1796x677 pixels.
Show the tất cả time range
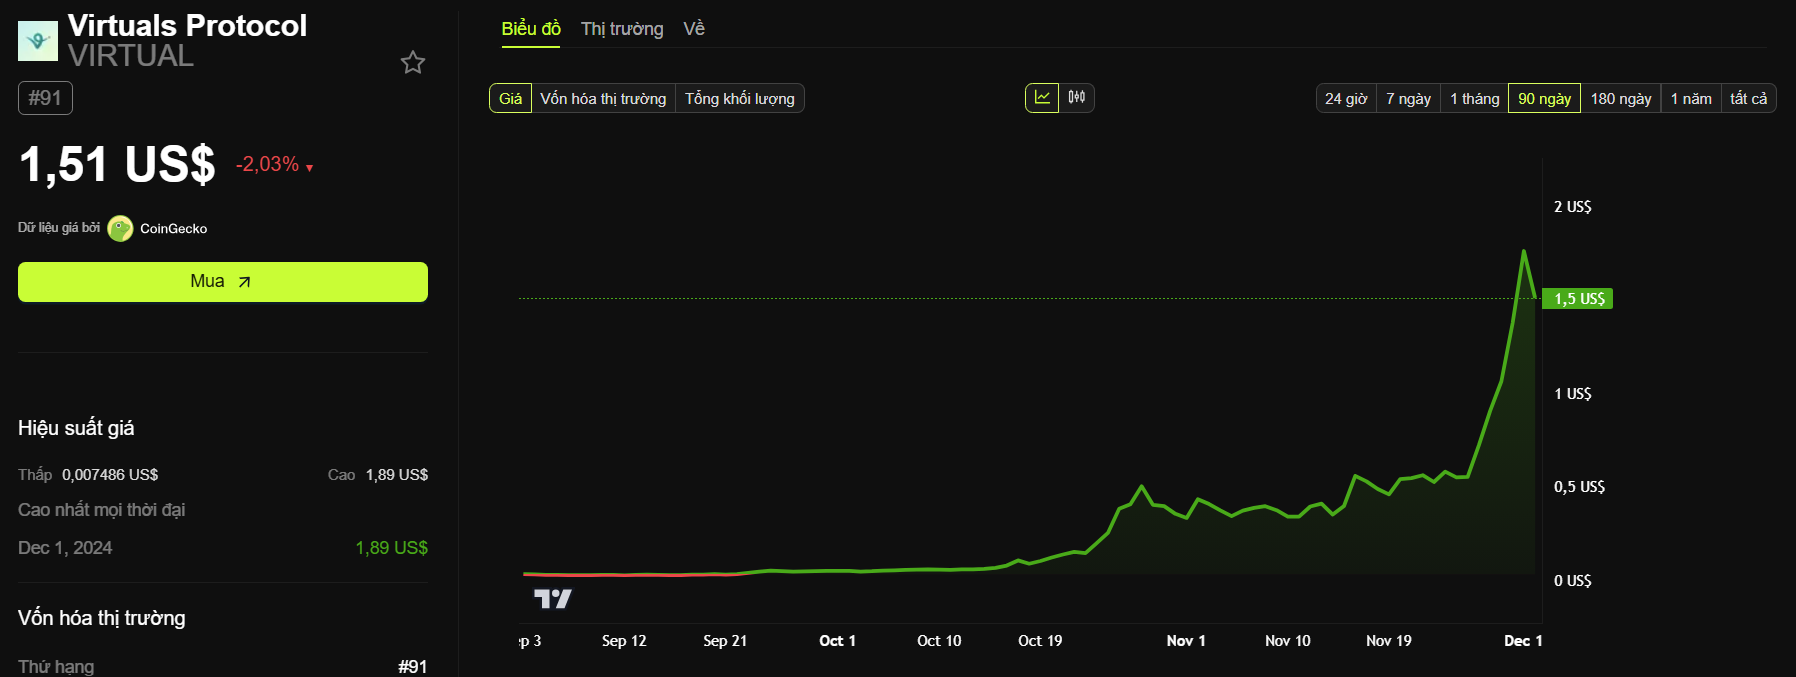(x=1748, y=99)
